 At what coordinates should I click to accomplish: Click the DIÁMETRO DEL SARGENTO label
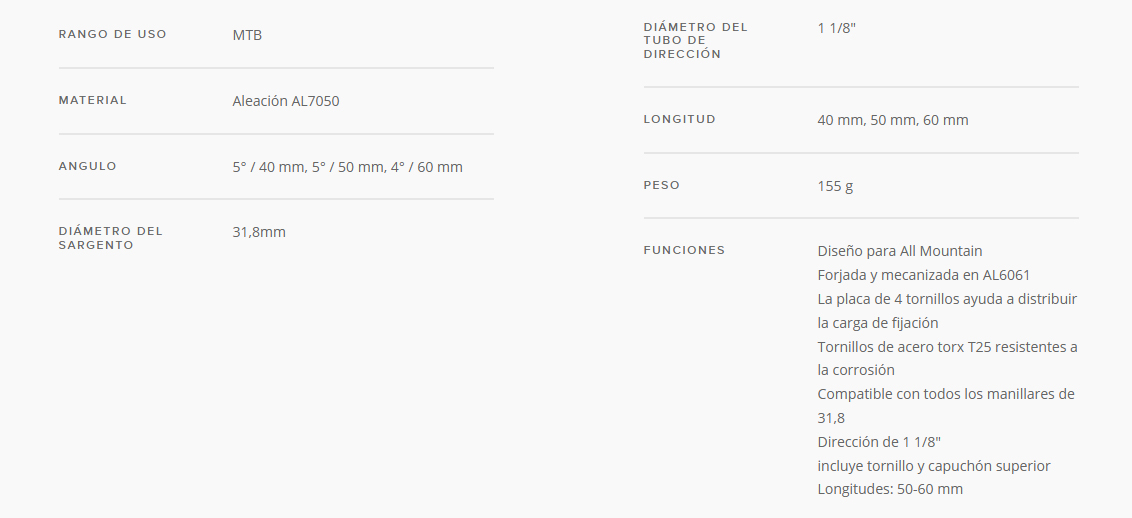pos(110,238)
